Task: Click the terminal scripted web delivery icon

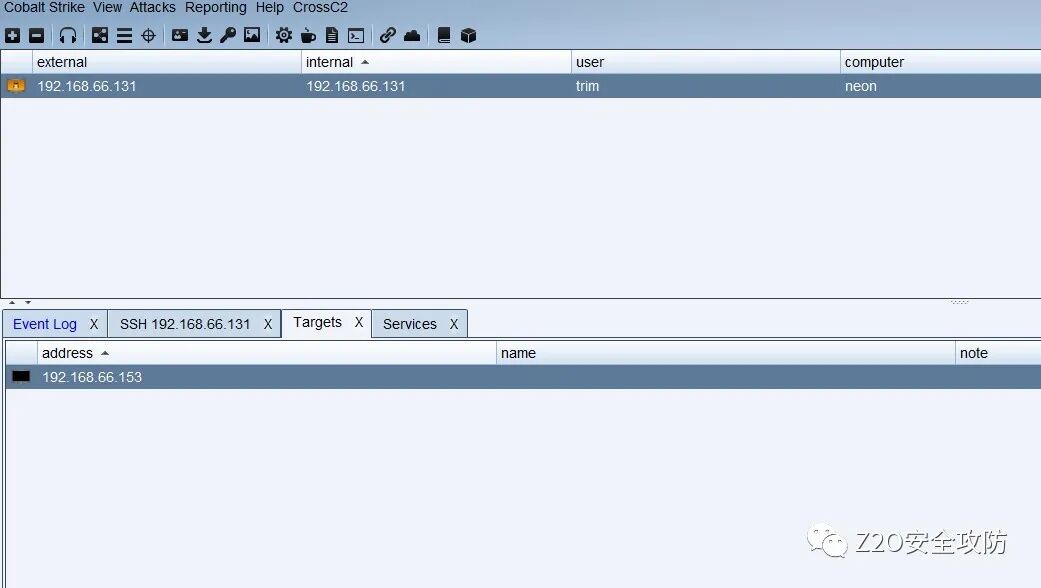Action: (x=356, y=36)
